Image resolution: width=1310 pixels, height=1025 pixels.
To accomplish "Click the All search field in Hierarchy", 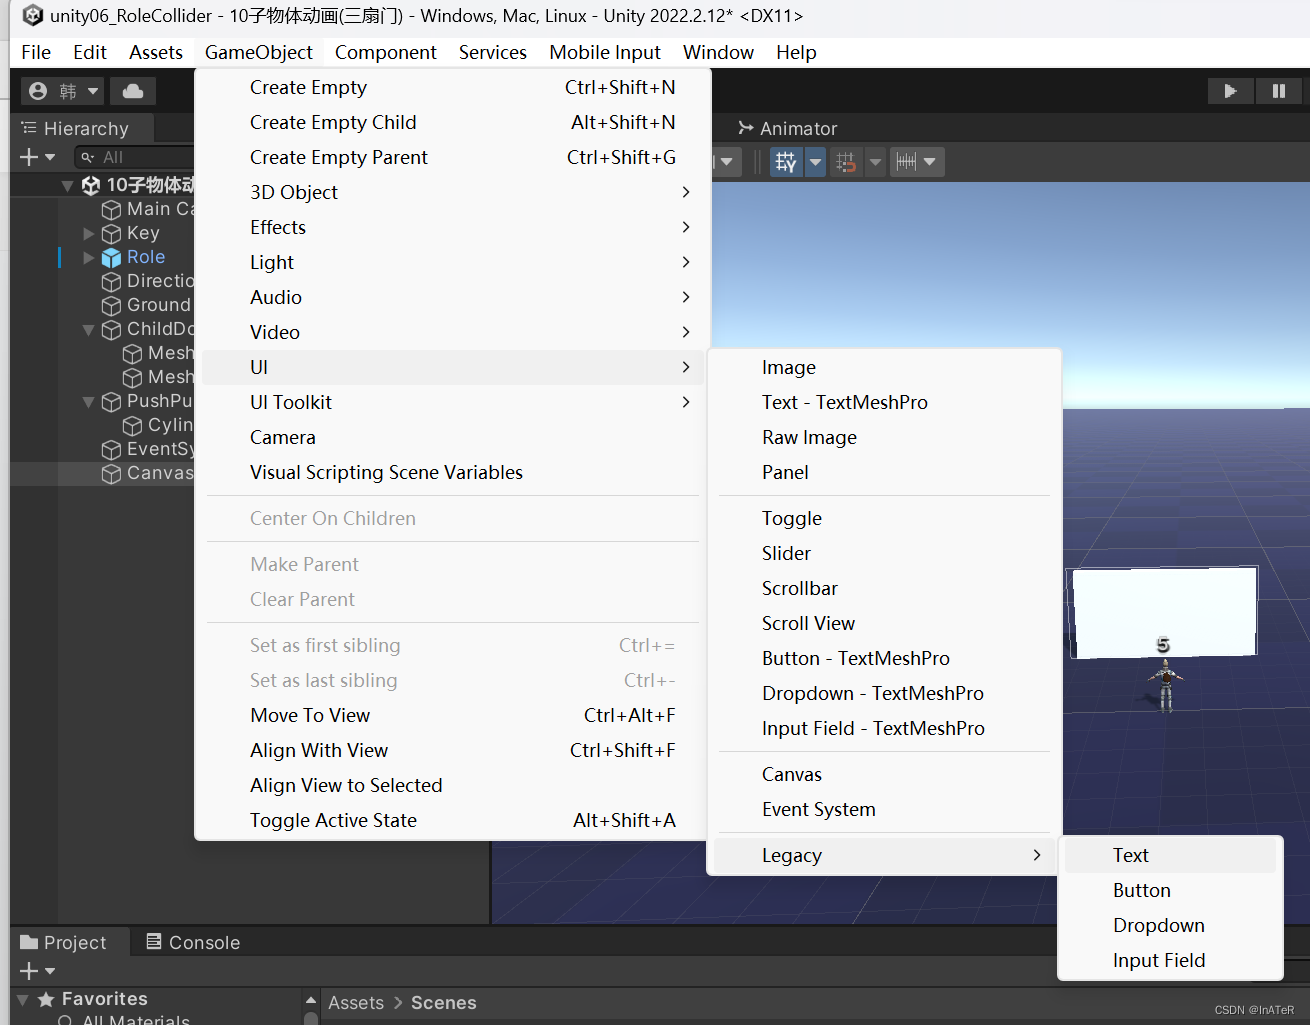I will coord(135,157).
